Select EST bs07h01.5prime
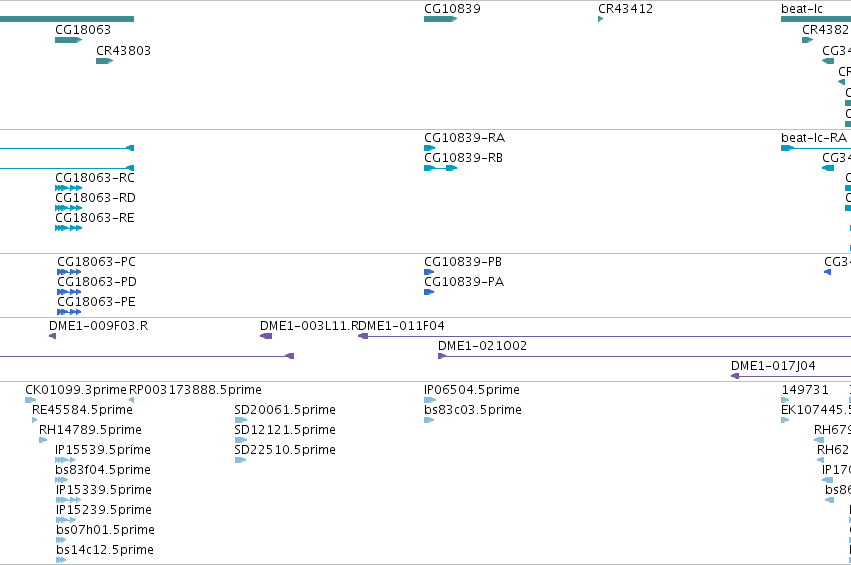 (105, 531)
